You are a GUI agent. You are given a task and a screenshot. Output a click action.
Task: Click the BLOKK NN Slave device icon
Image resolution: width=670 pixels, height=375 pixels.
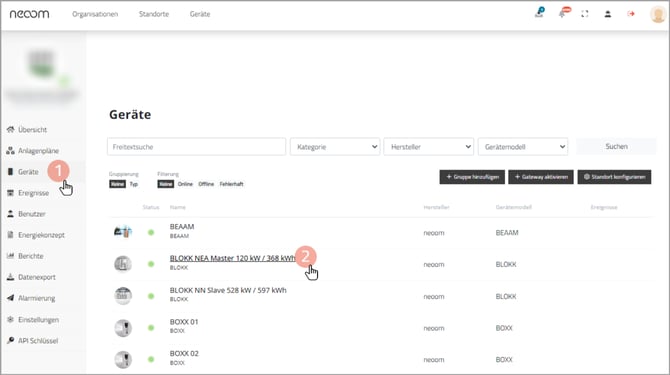123,296
